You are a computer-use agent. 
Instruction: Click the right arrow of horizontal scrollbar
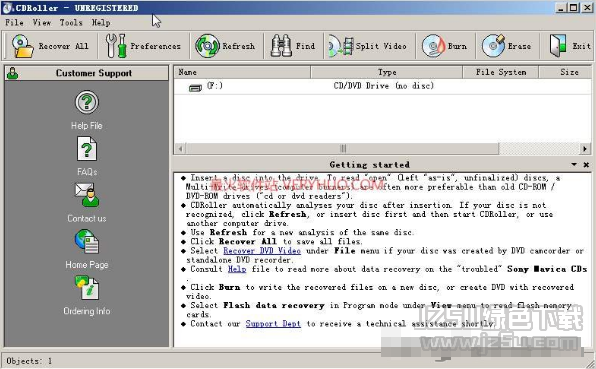[585, 149]
